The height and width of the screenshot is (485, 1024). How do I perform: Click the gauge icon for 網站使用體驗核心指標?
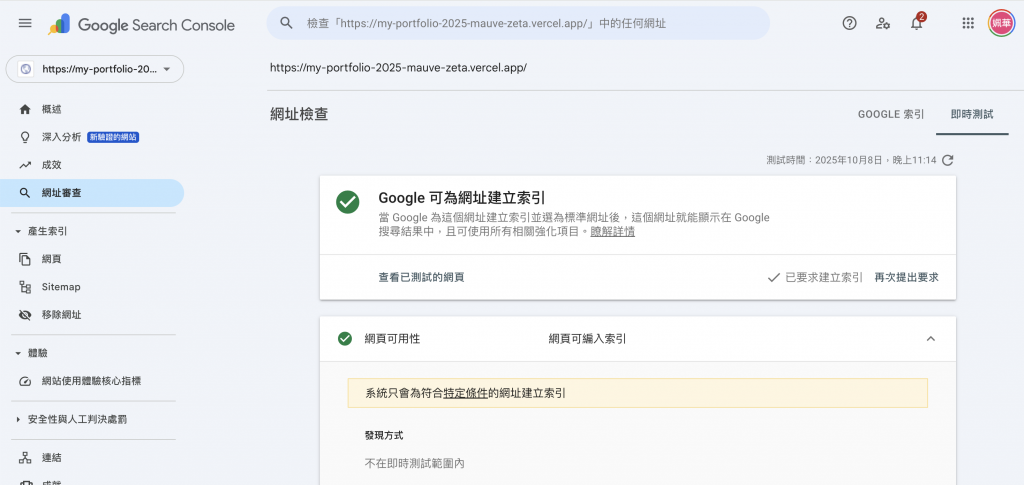[25, 381]
